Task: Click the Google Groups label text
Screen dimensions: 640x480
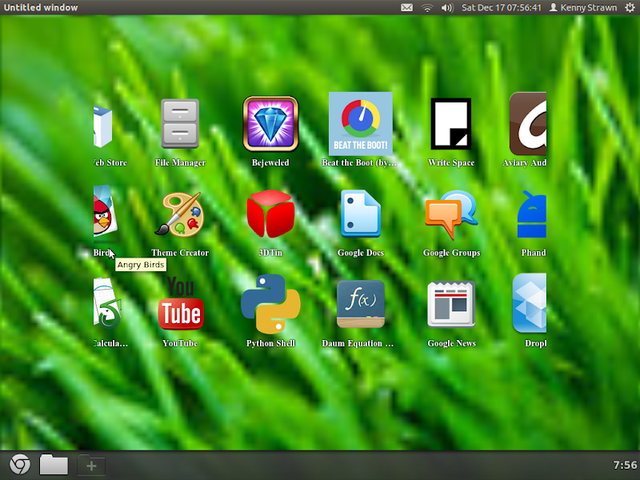Action: point(451,253)
